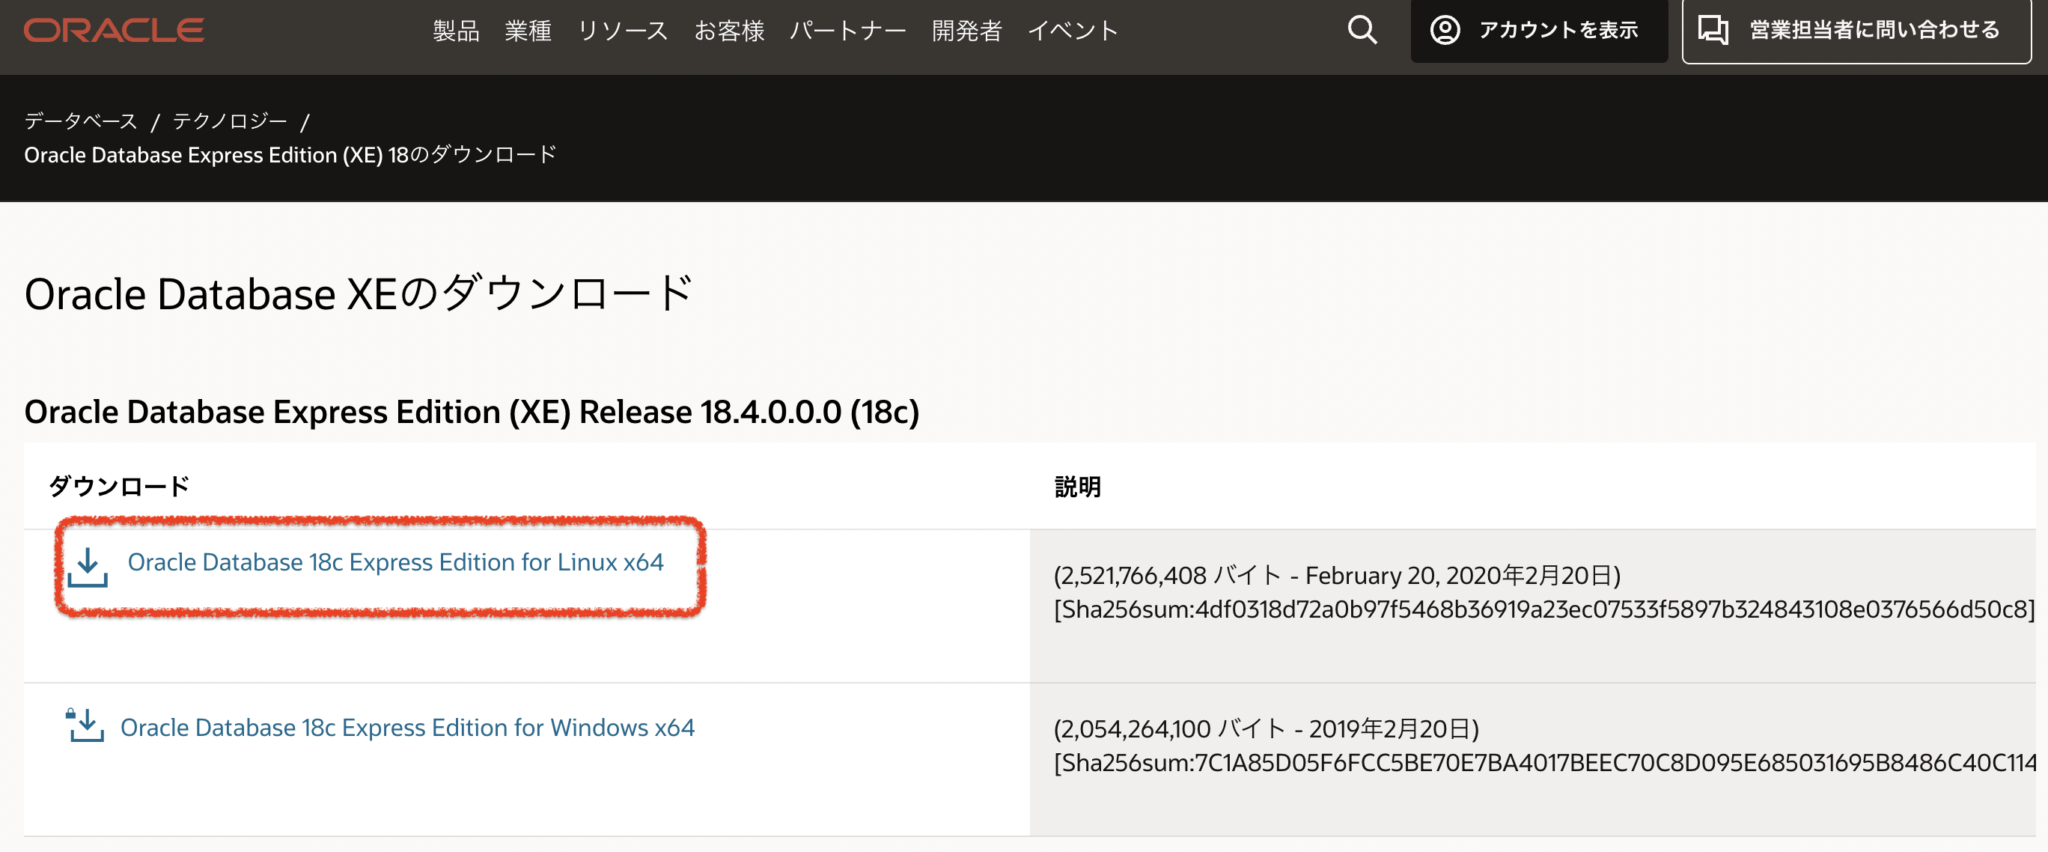The image size is (2048, 852).
Task: Click the search magnifier icon
Action: [1362, 30]
